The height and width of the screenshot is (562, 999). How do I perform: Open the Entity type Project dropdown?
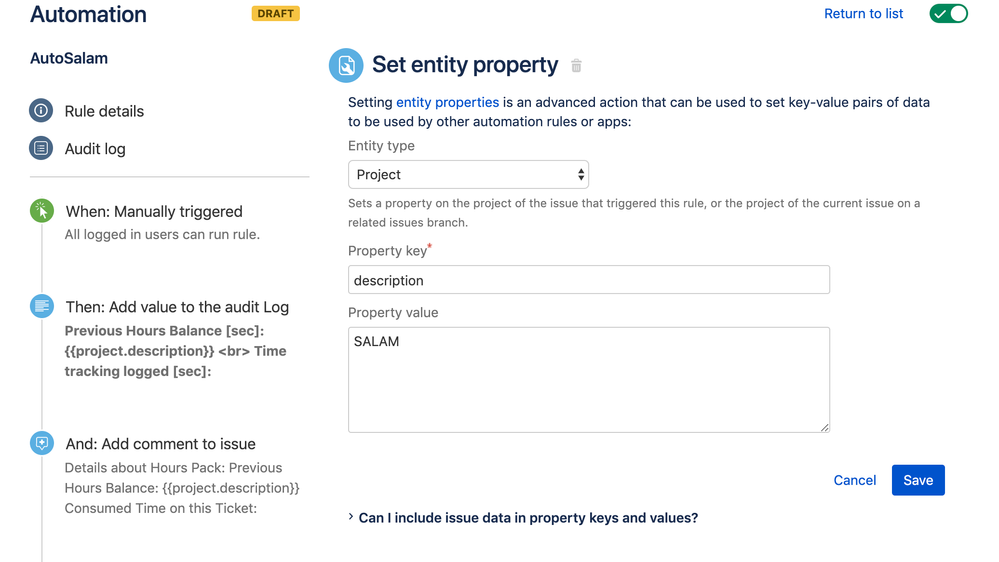(x=468, y=175)
